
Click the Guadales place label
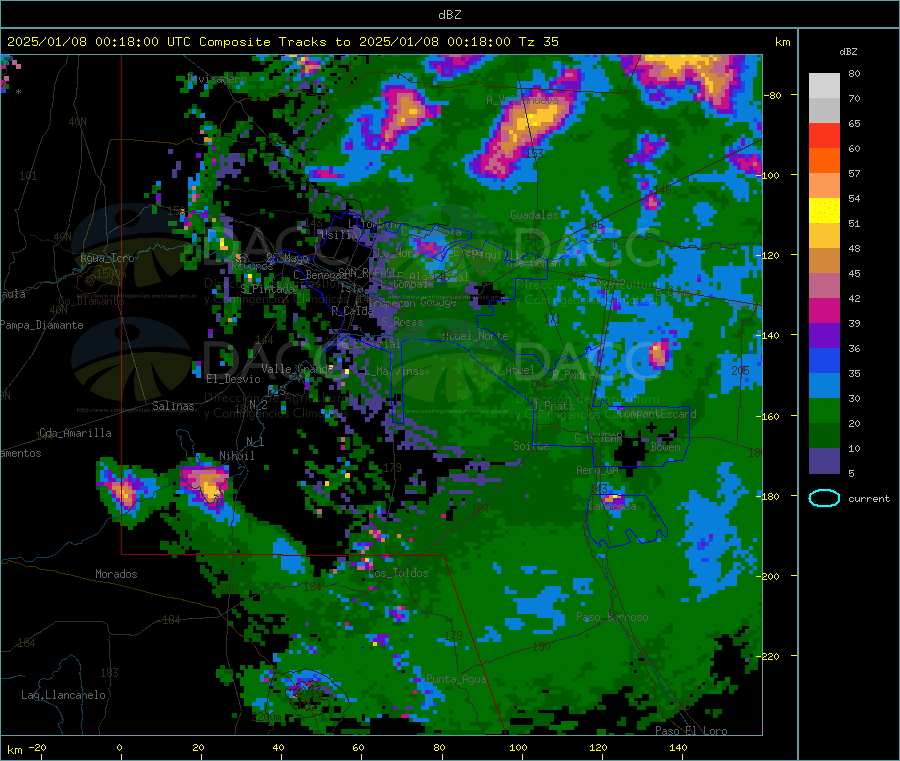click(534, 215)
